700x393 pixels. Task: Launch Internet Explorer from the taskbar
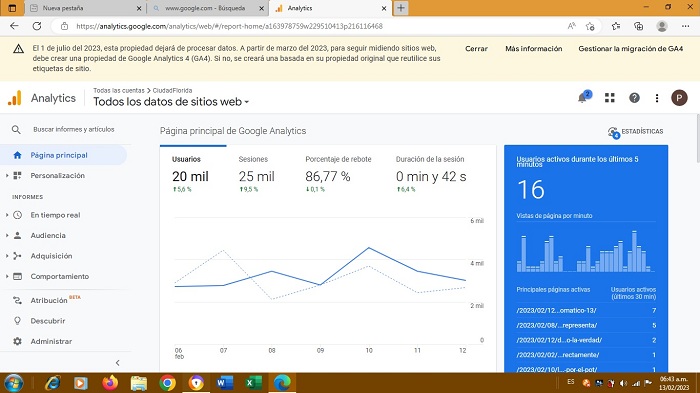pyautogui.click(x=53, y=383)
